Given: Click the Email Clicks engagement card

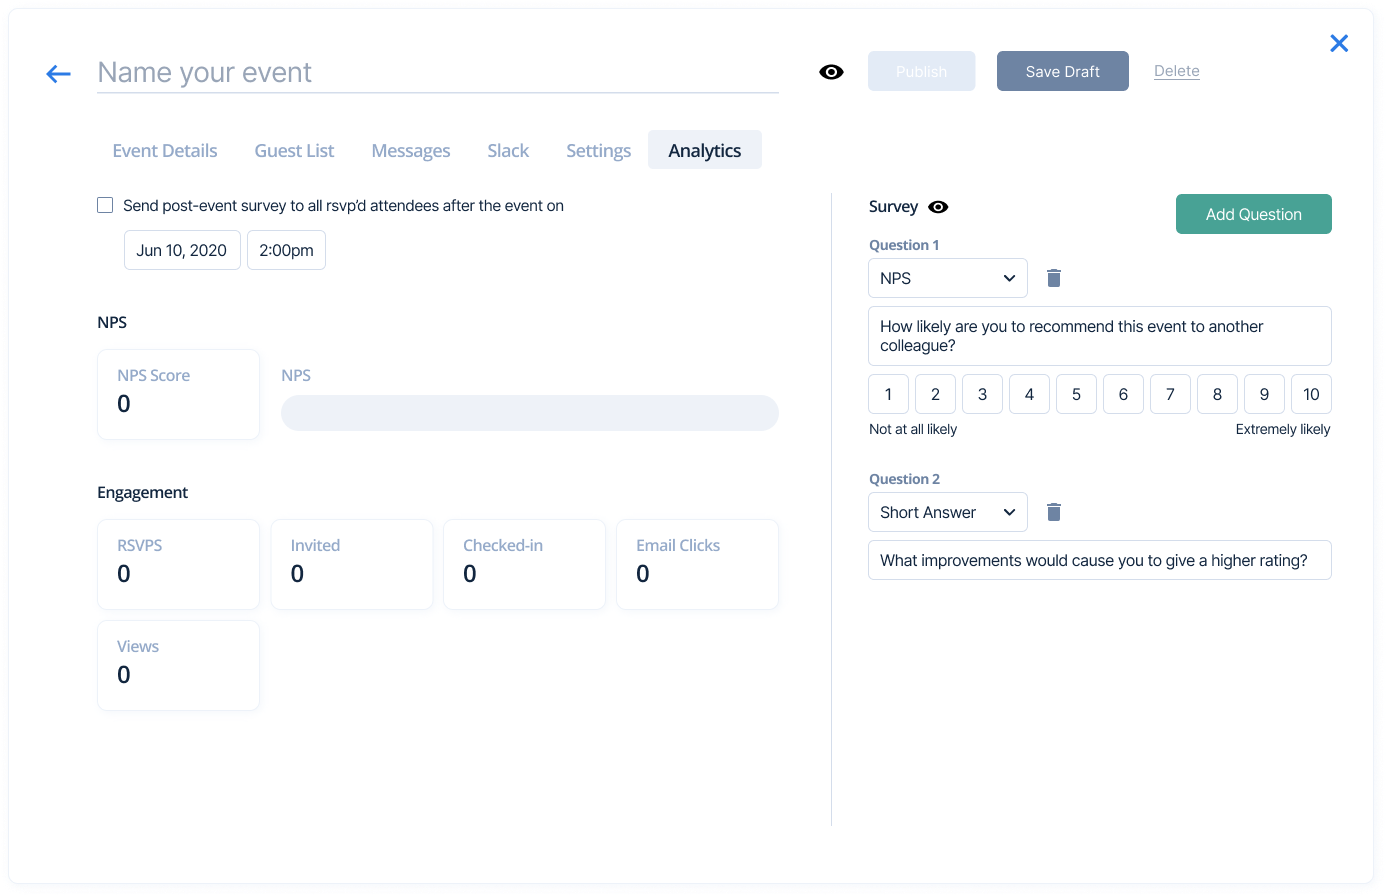Looking at the screenshot, I should [x=698, y=564].
